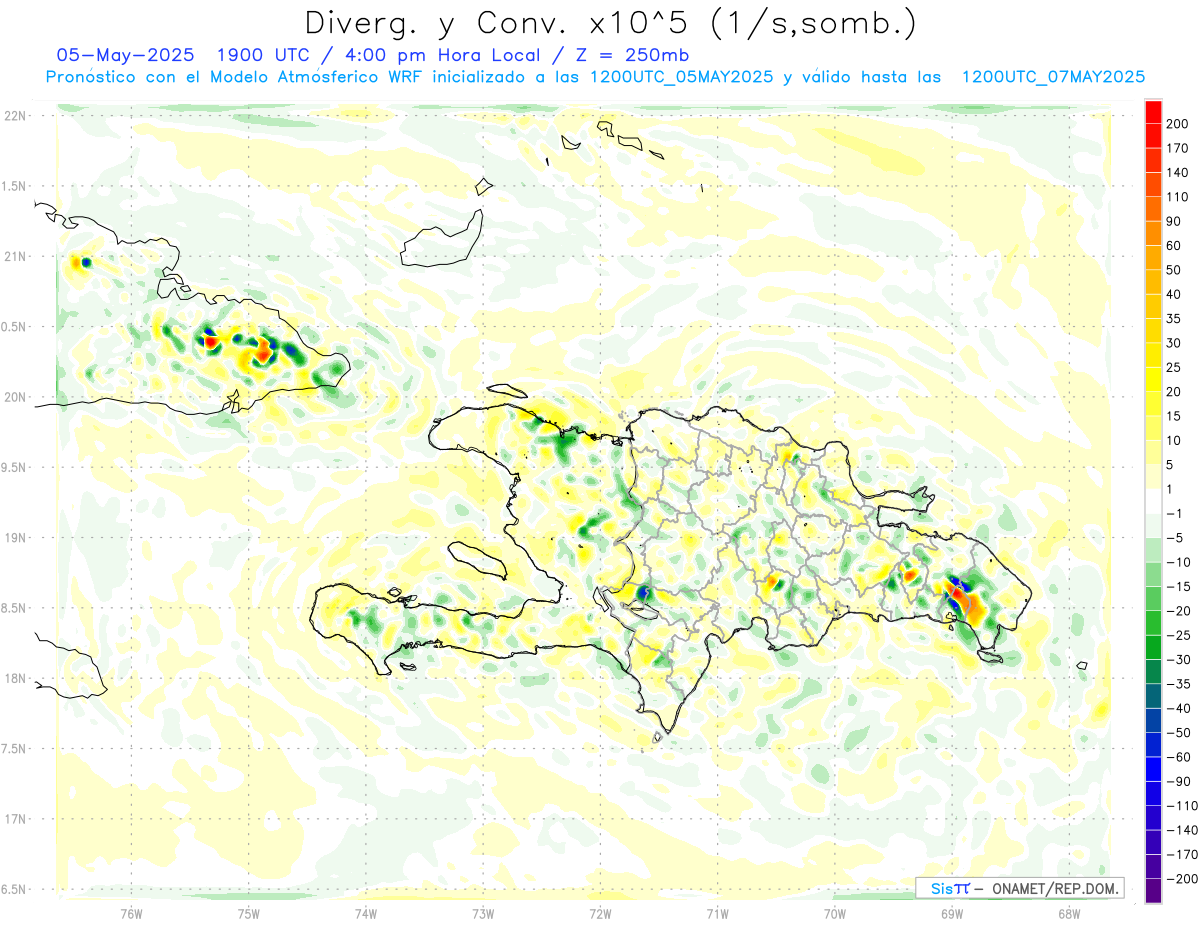Click the '19N' latitude label
1200x927 pixels.
point(15,538)
